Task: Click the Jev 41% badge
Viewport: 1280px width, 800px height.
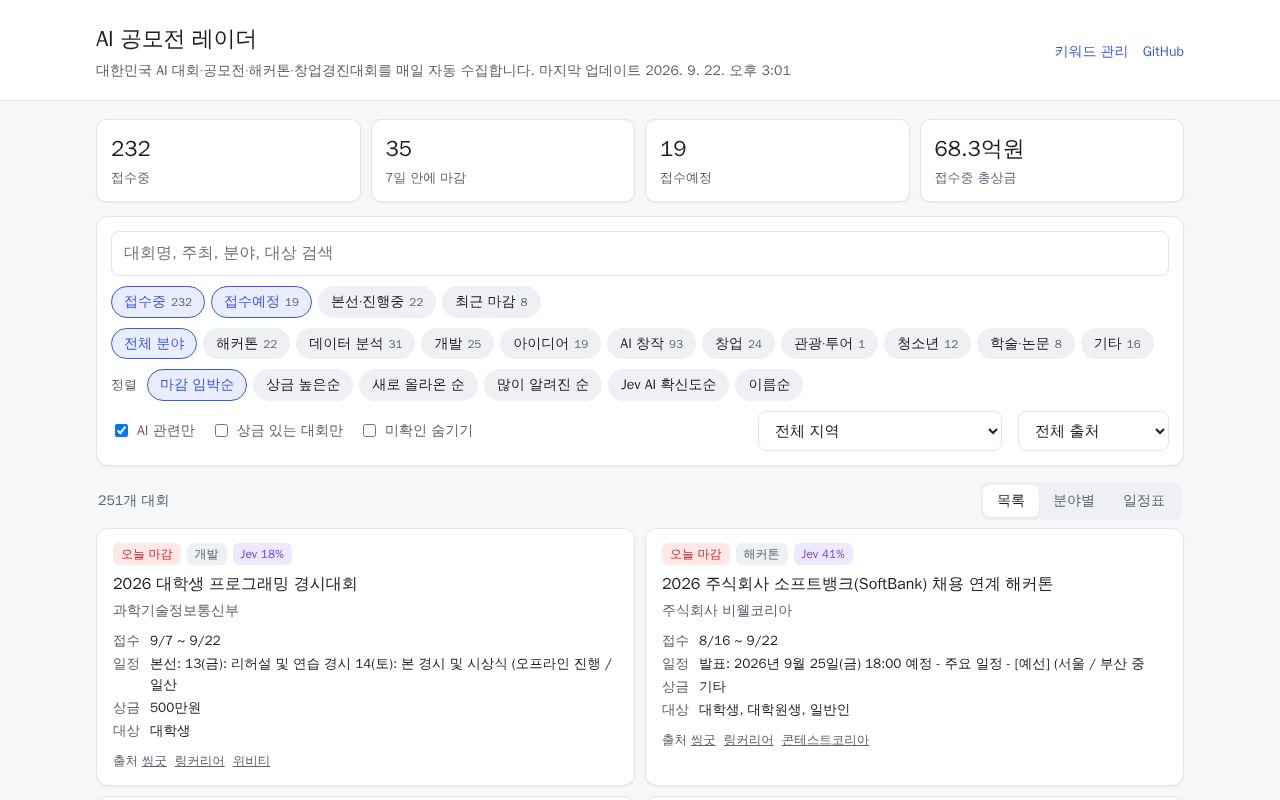Action: [823, 554]
